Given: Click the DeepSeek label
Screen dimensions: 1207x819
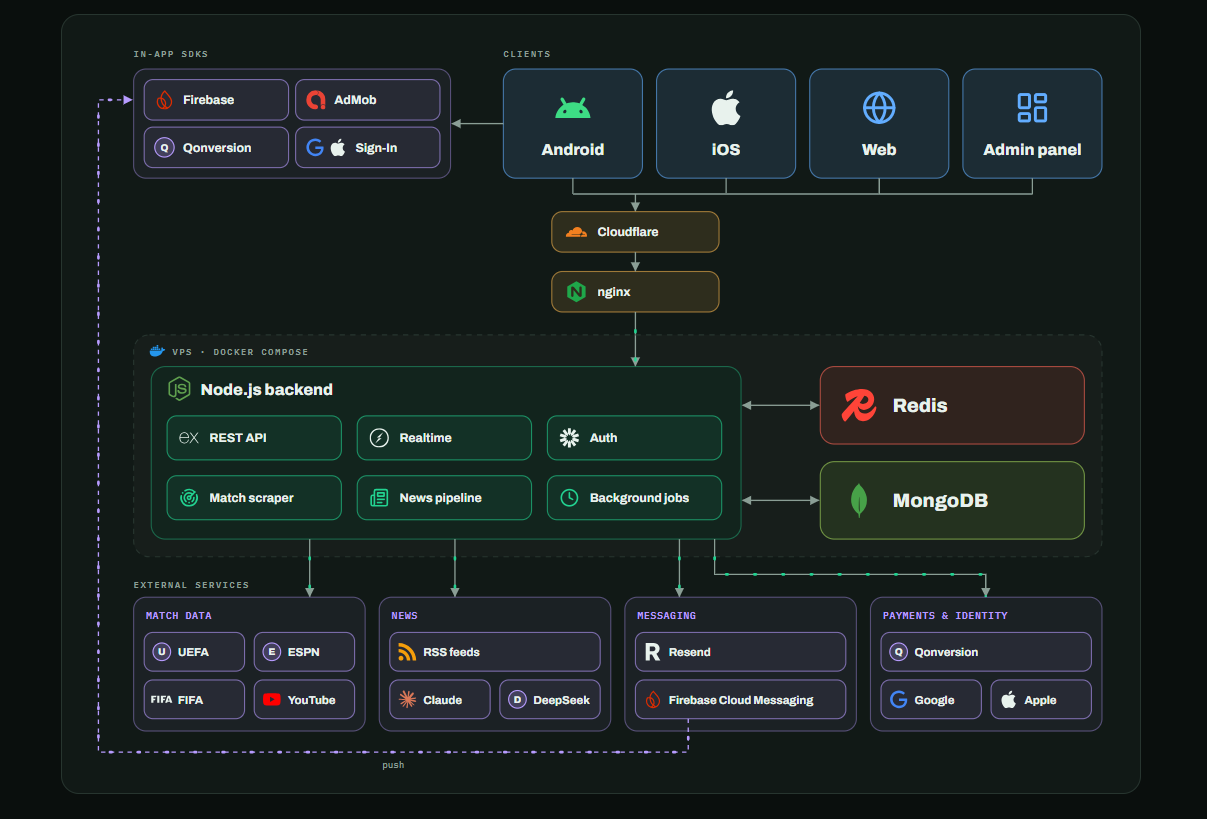Looking at the screenshot, I should tap(561, 700).
